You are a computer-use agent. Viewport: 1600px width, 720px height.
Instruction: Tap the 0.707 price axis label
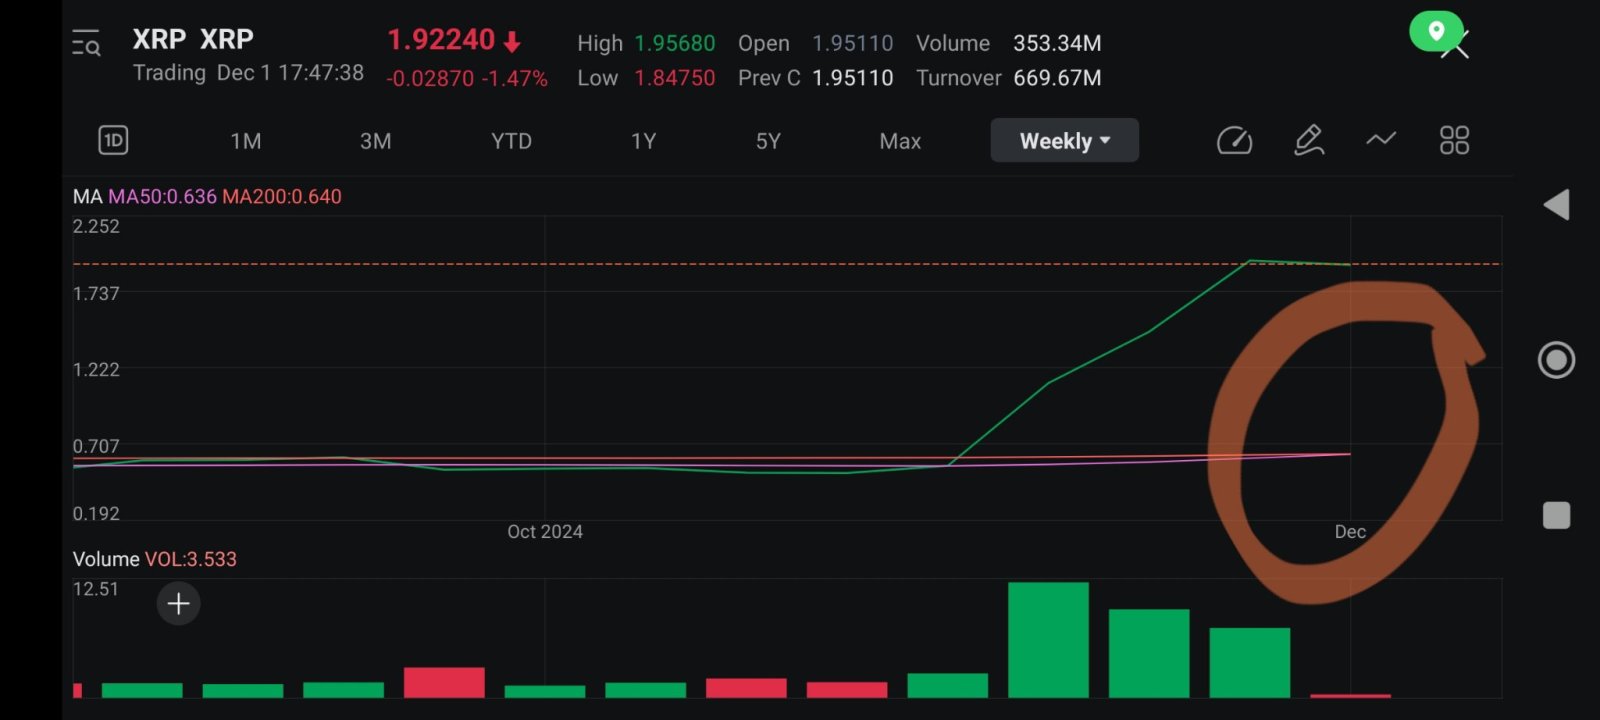click(96, 446)
